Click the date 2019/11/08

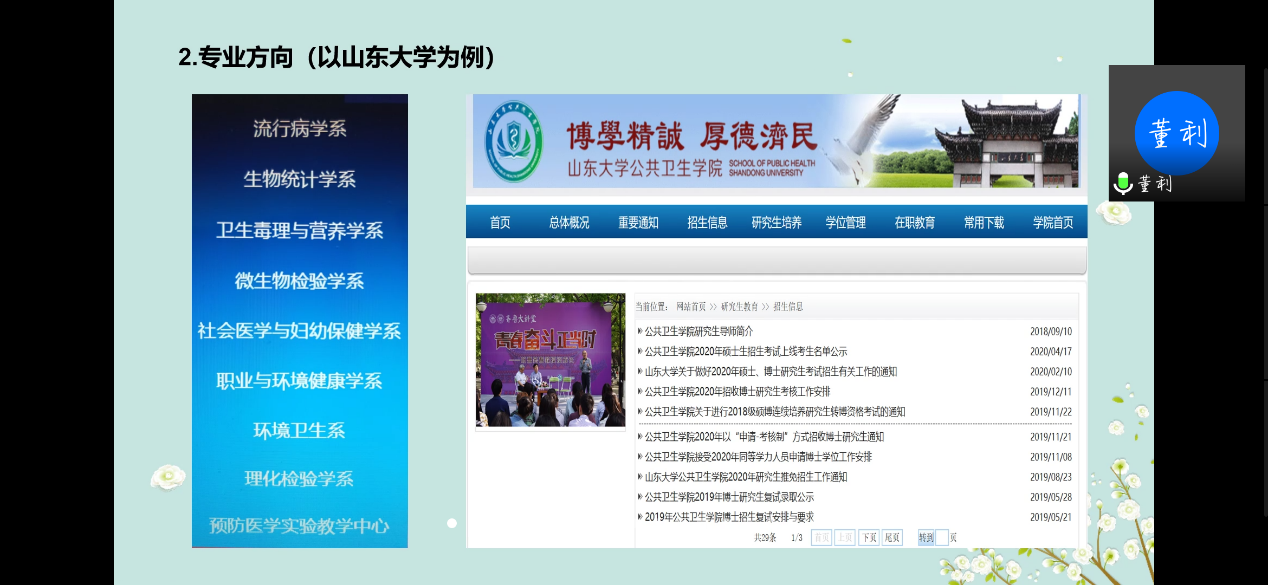(x=1051, y=456)
